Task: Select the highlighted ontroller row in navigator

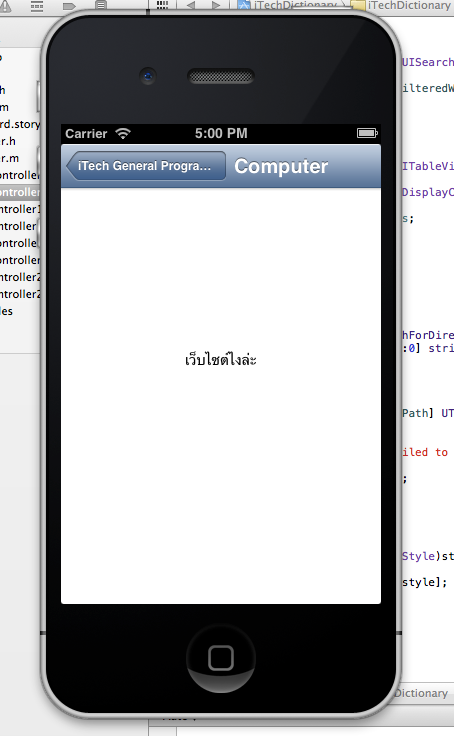Action: 20,192
